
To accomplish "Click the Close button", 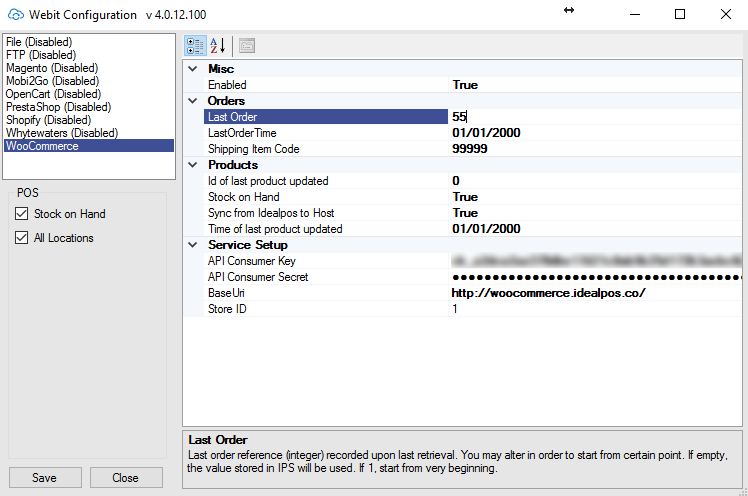I will pos(126,477).
